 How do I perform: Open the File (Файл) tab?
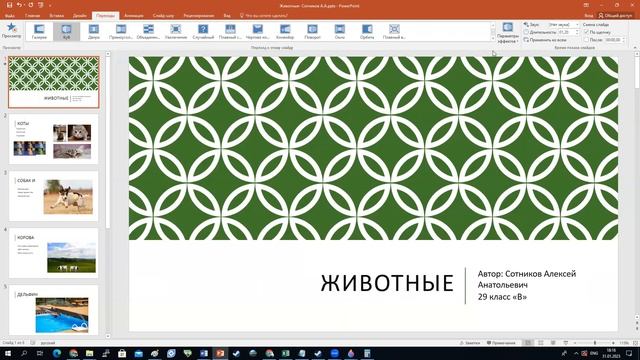pos(10,16)
